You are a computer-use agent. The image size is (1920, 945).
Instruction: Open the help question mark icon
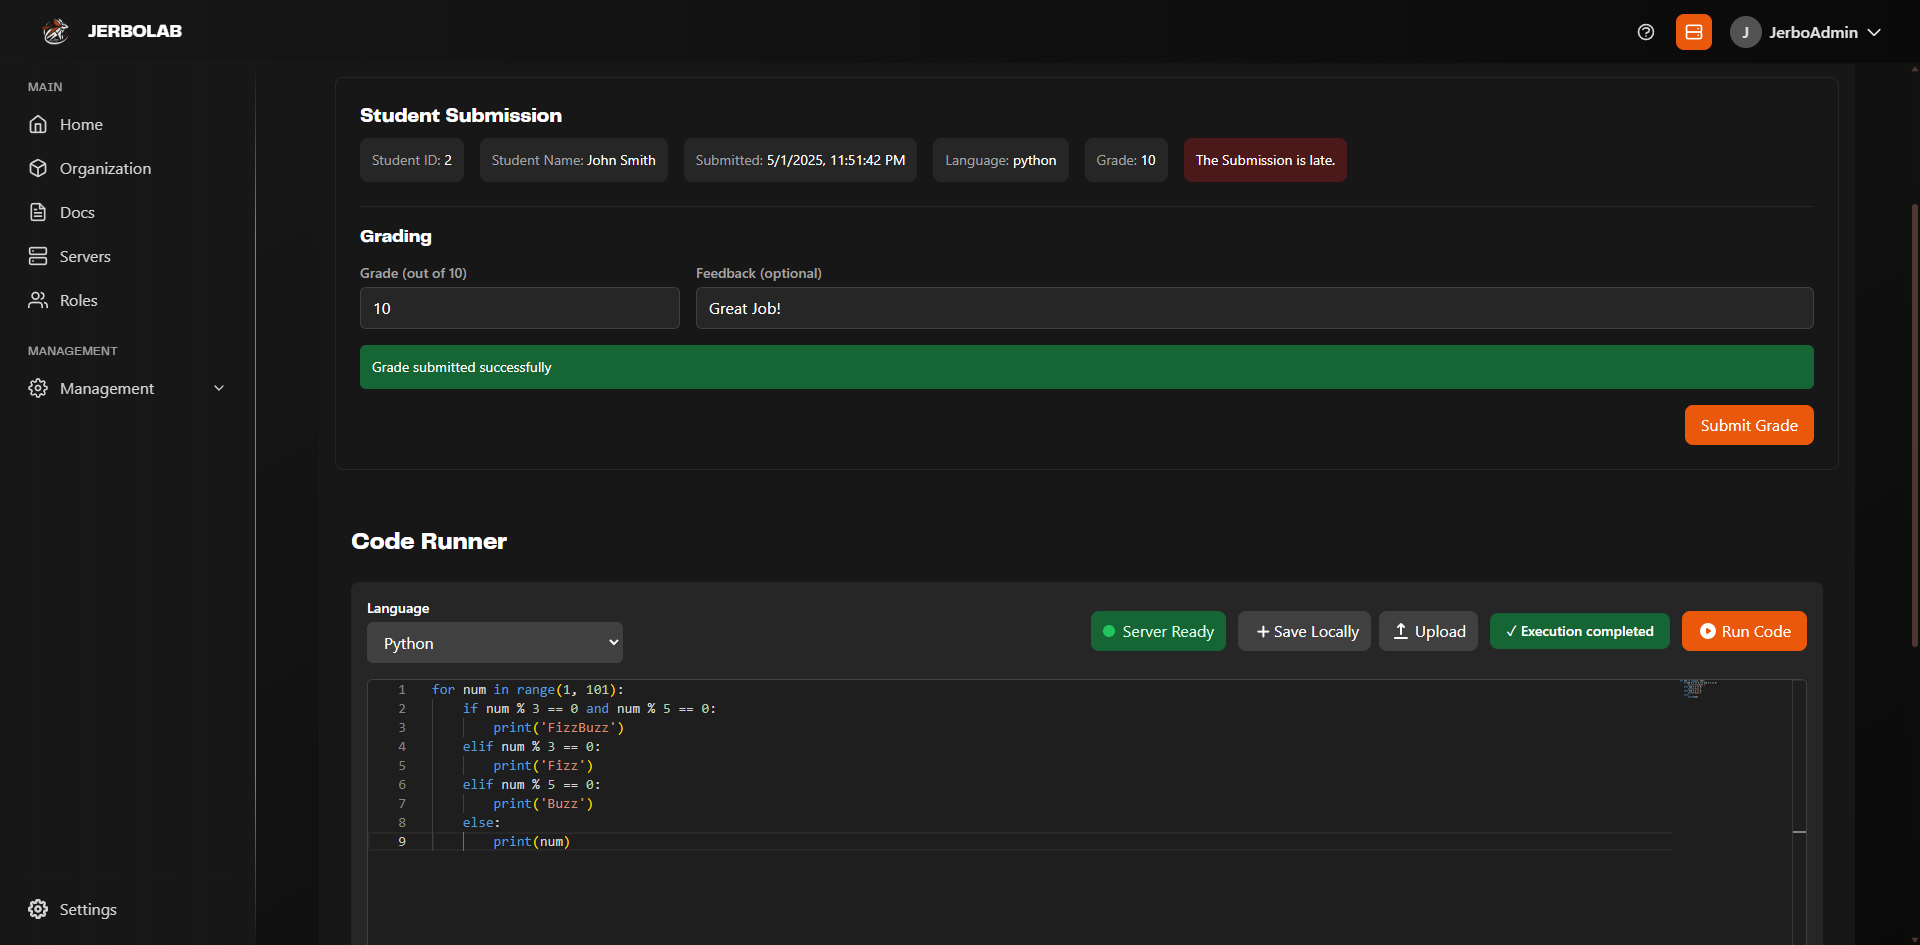[1645, 32]
